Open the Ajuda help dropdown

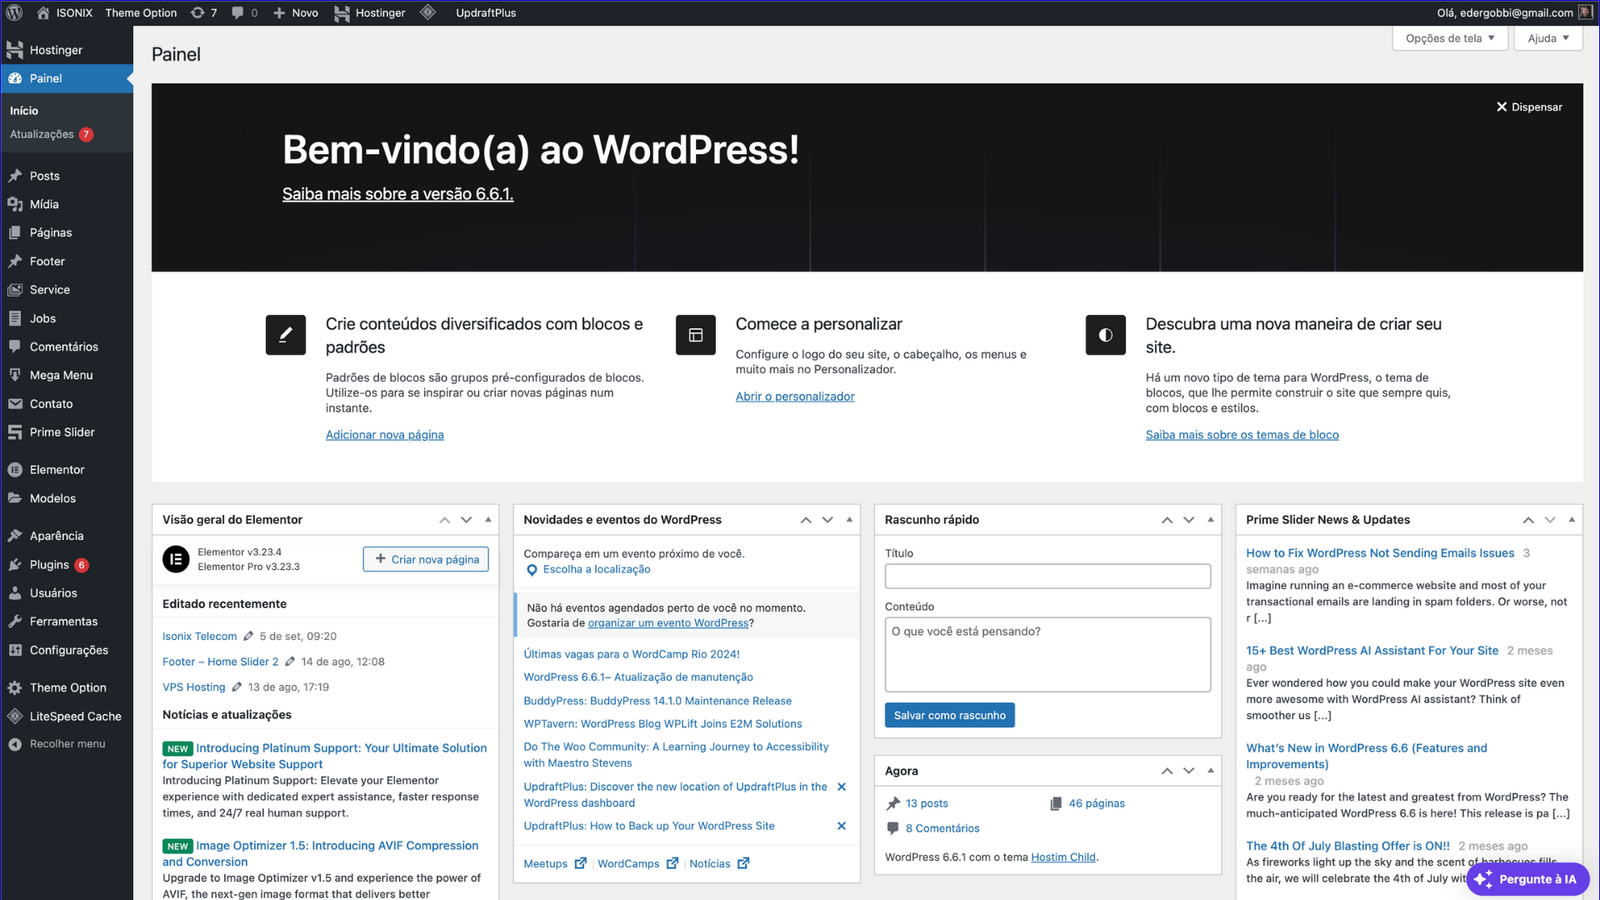pos(1547,38)
